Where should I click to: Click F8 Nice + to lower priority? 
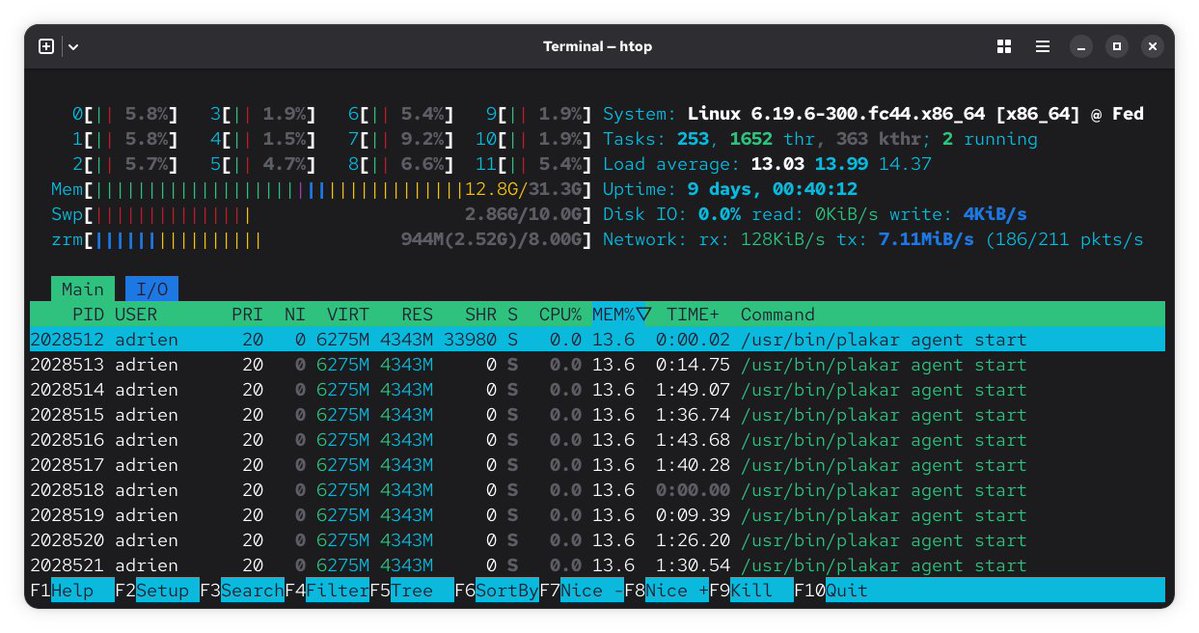point(666,590)
